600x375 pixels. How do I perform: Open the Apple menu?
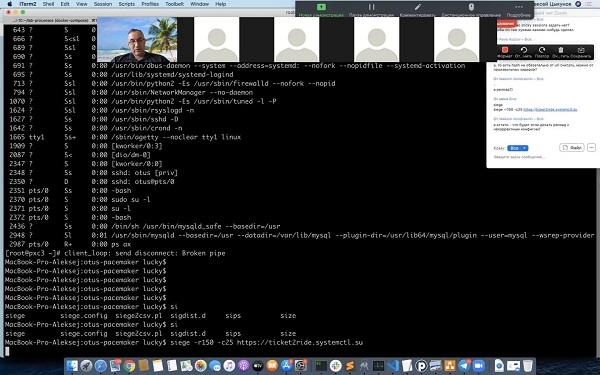coord(10,4)
